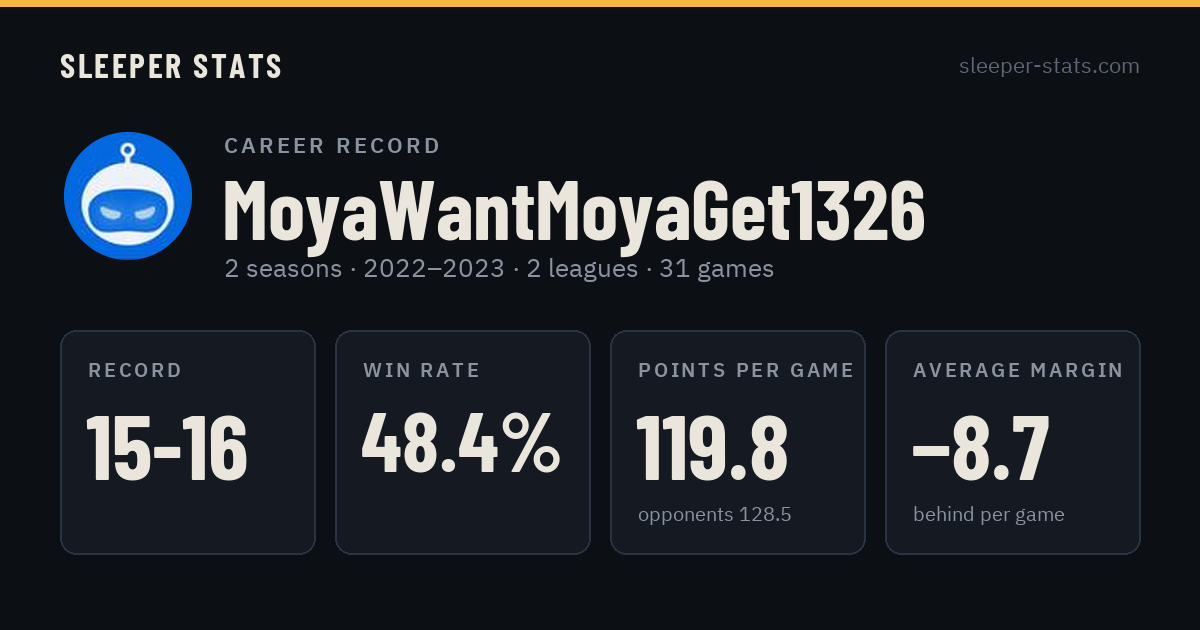Select the POINTS PER GAME card
The height and width of the screenshot is (630, 1200).
click(738, 442)
